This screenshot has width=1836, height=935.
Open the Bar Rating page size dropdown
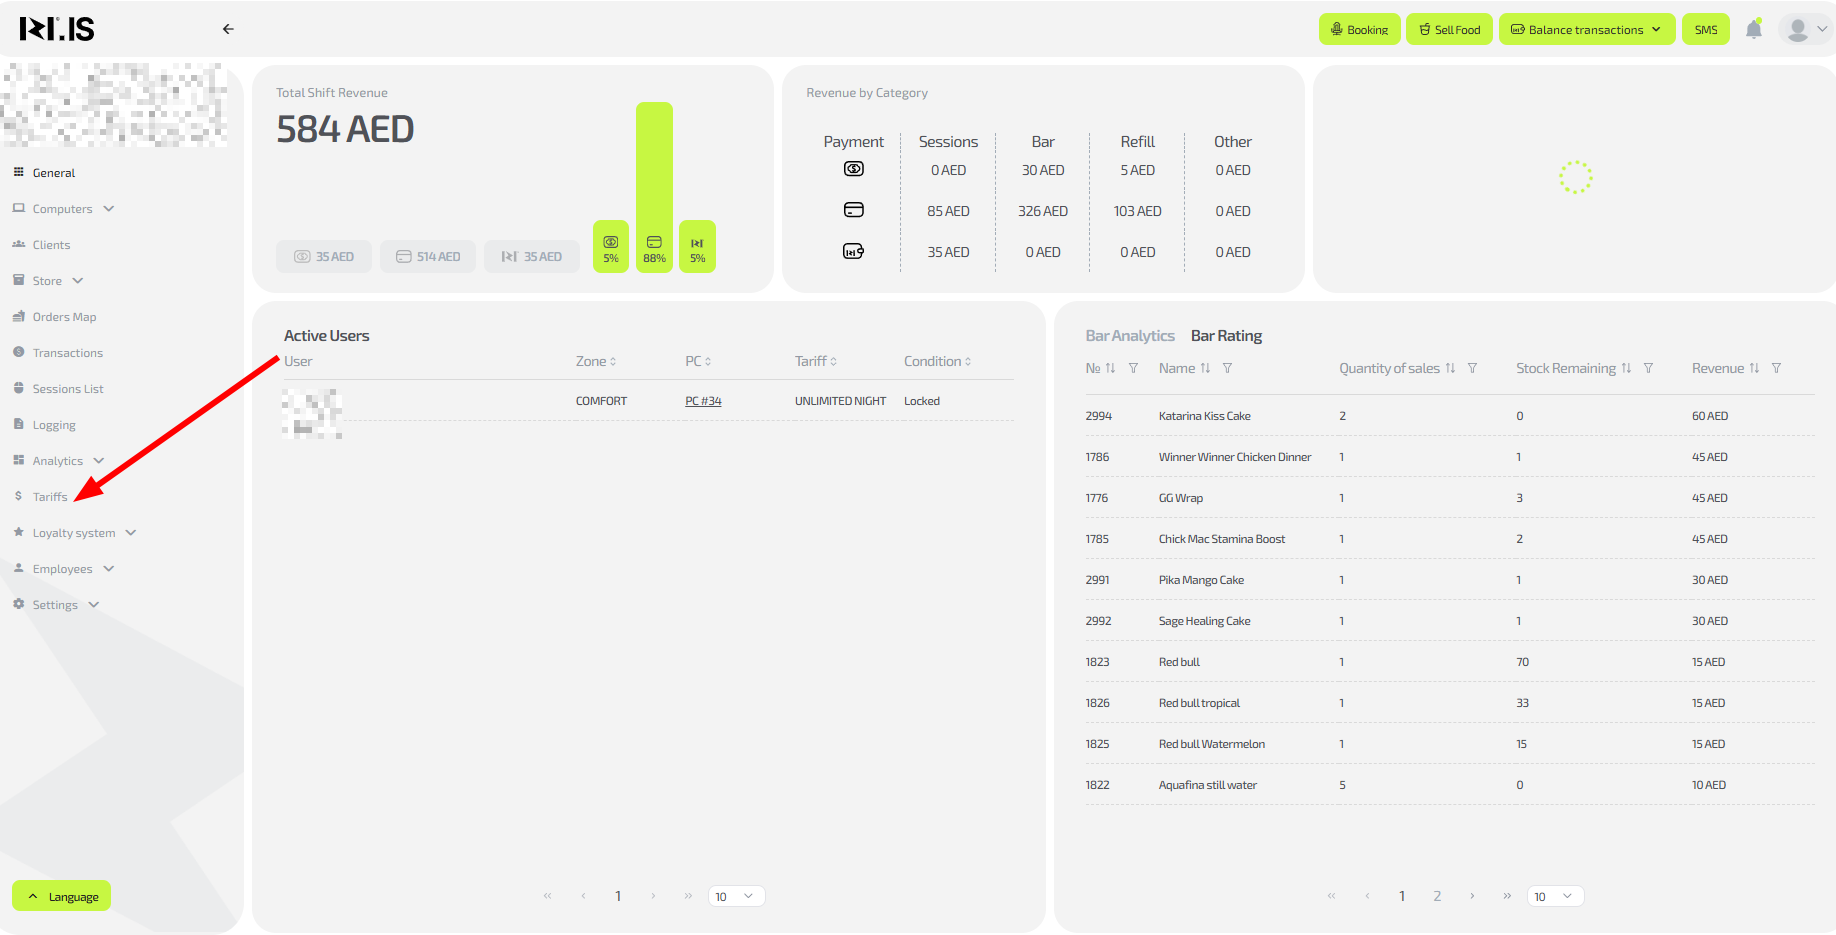(x=1554, y=897)
